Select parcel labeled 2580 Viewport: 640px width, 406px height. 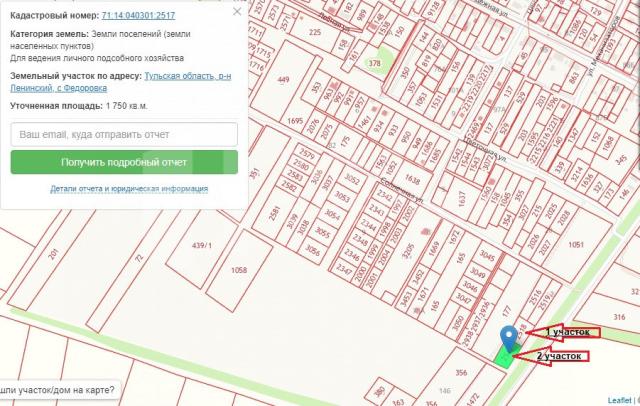coord(301,165)
